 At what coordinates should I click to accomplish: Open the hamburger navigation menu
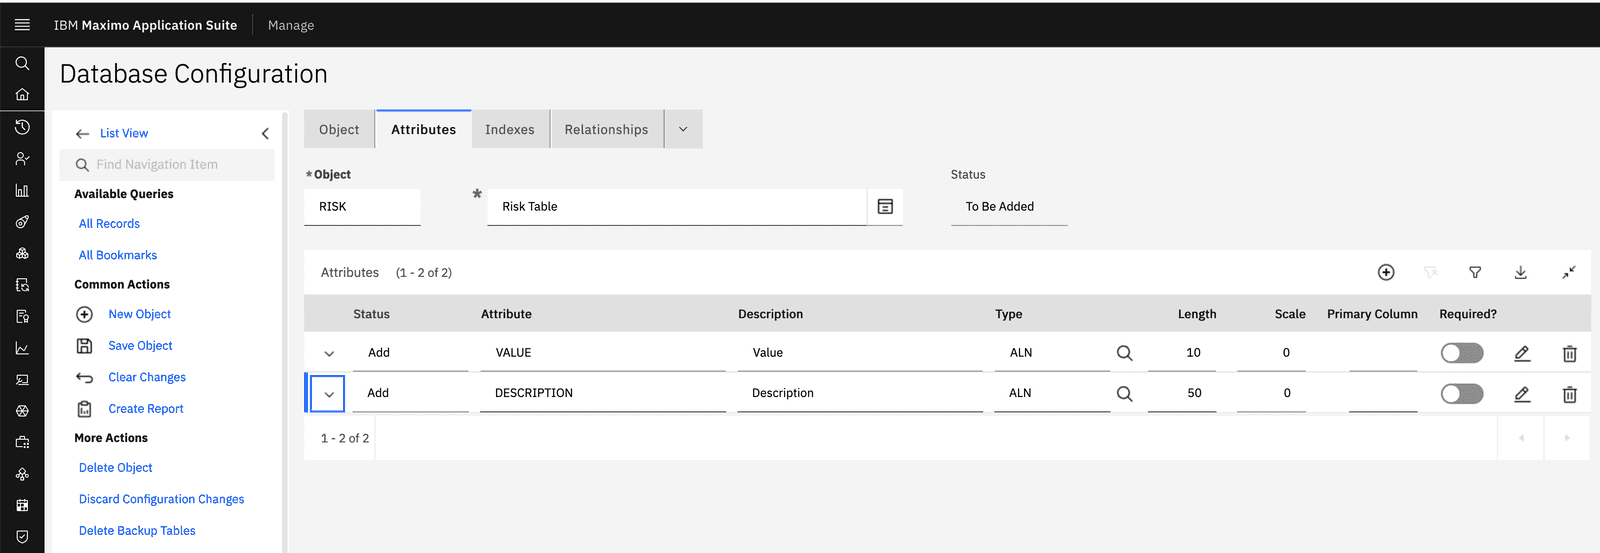pos(22,25)
